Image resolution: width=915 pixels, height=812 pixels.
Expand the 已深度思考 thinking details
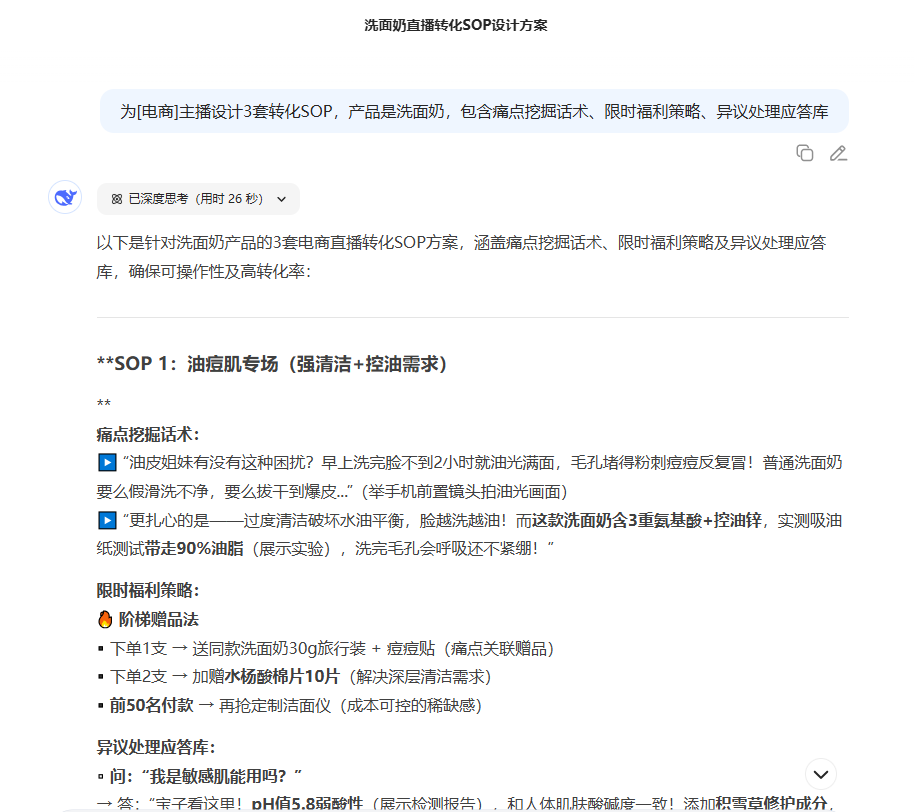coord(197,199)
